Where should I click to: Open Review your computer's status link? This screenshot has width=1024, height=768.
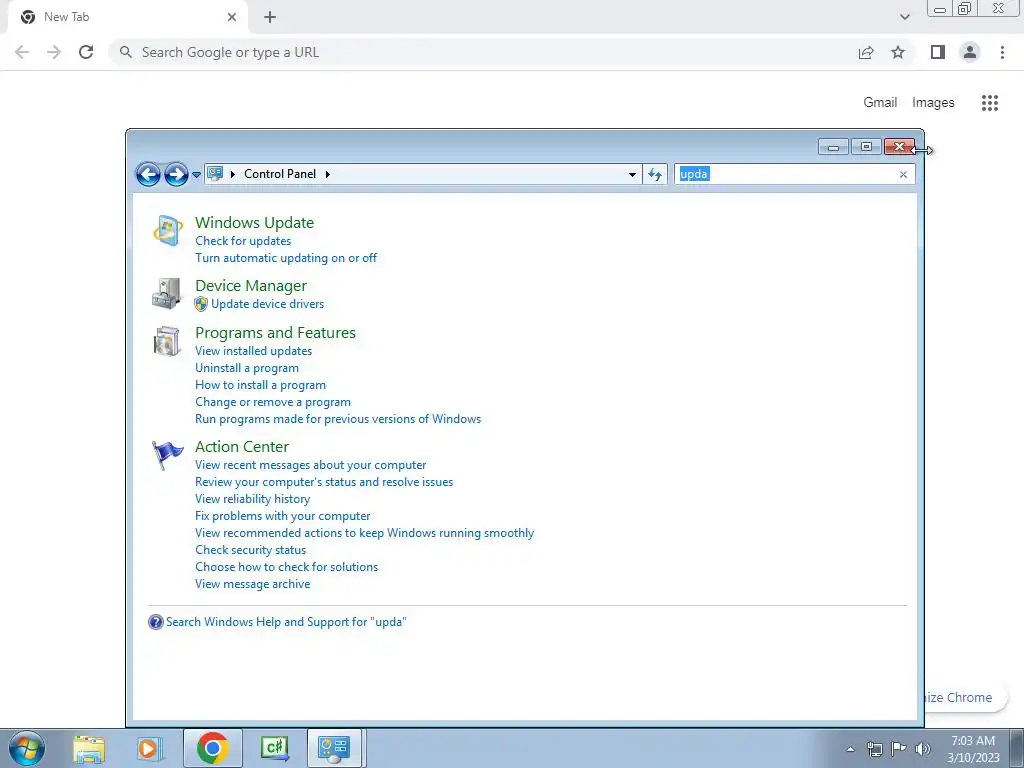(x=324, y=482)
